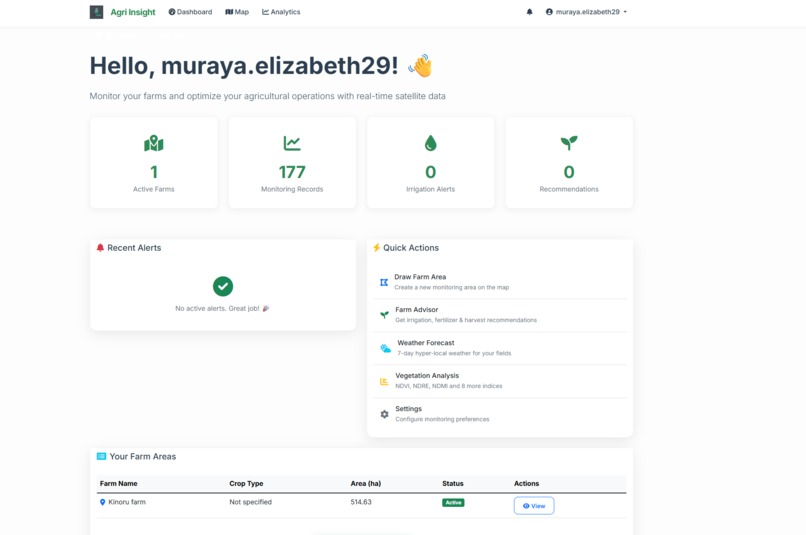Click the Recommendations seedling icon
Screen dimensions: 806x535
point(569,143)
